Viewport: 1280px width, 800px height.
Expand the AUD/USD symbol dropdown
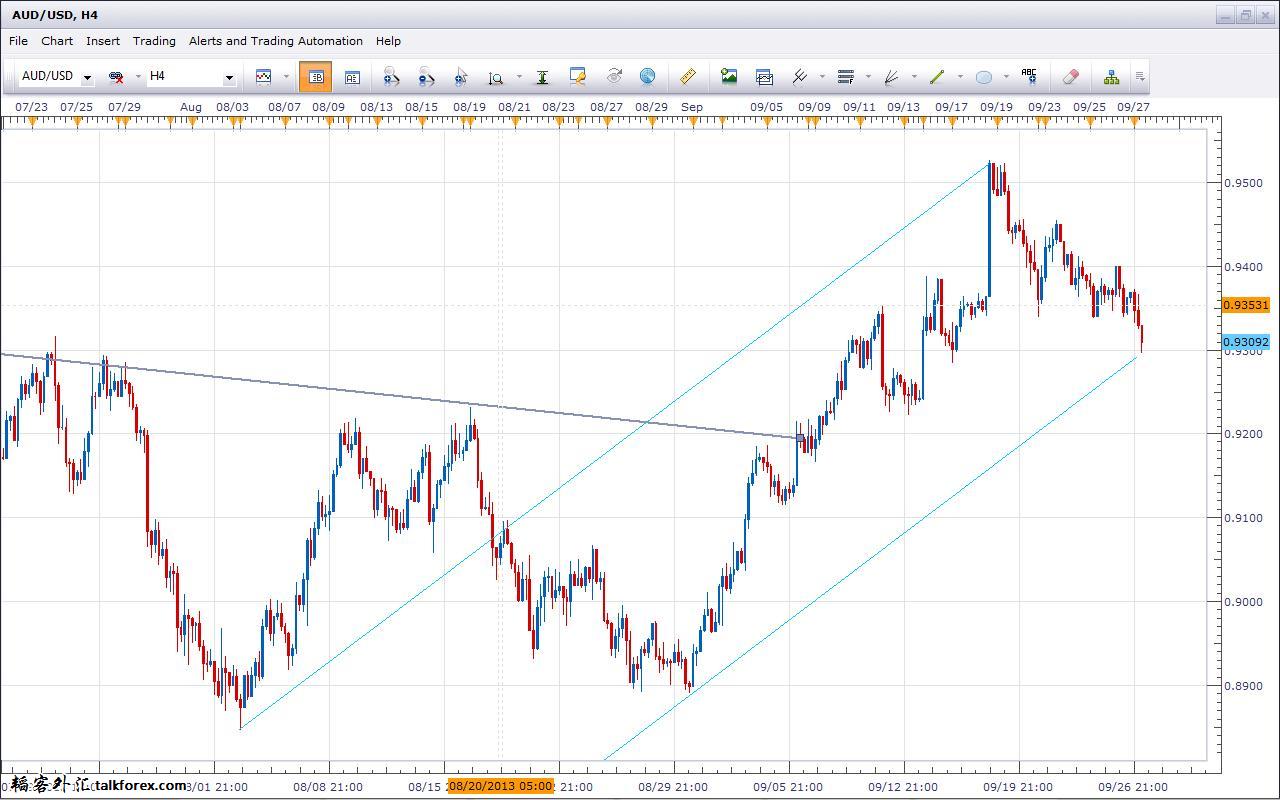point(88,77)
